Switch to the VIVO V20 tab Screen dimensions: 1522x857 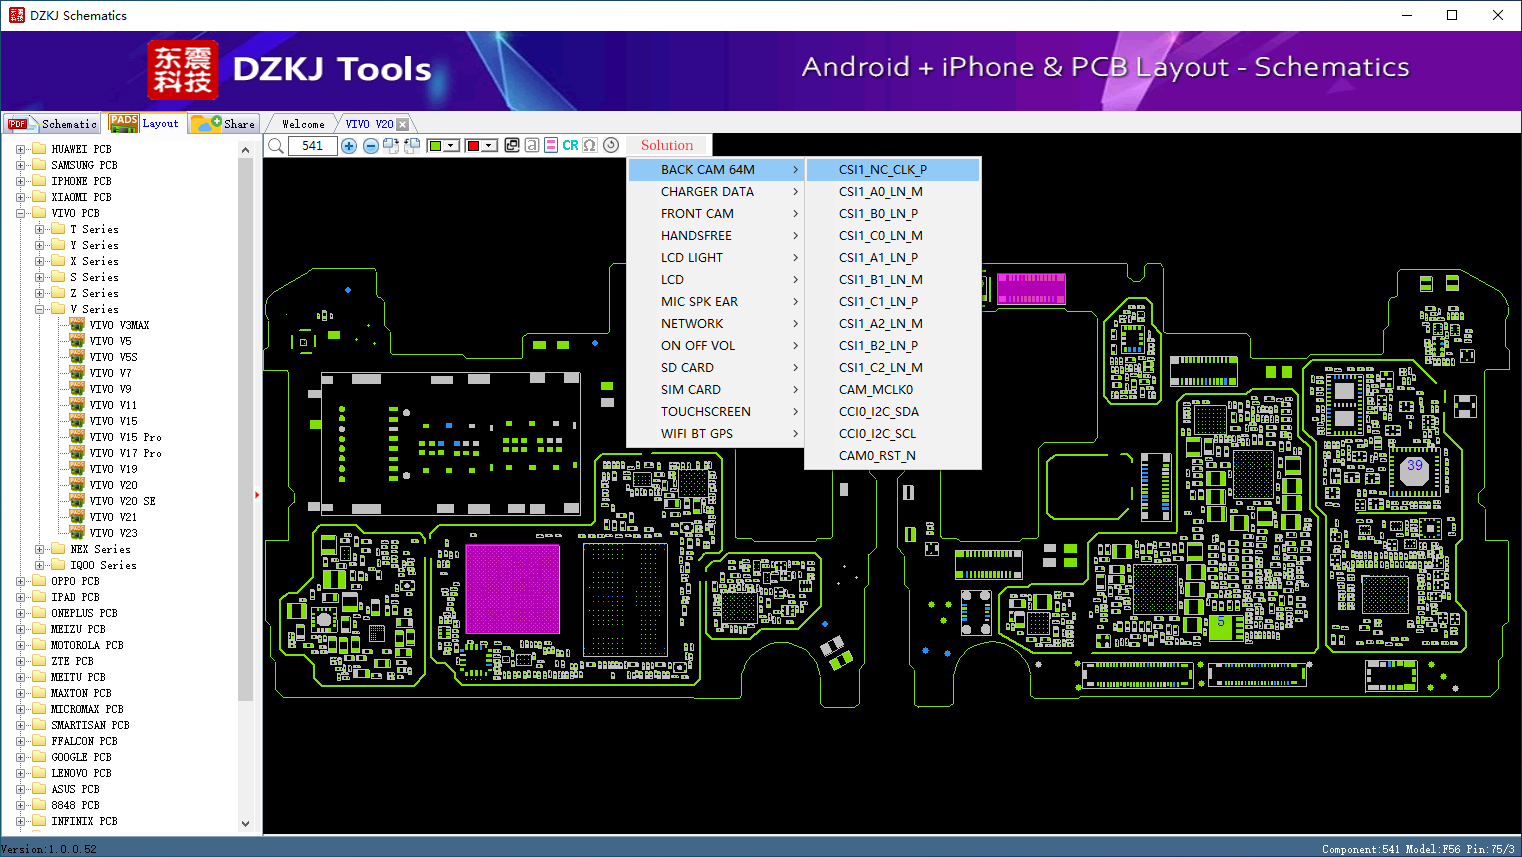coord(370,124)
